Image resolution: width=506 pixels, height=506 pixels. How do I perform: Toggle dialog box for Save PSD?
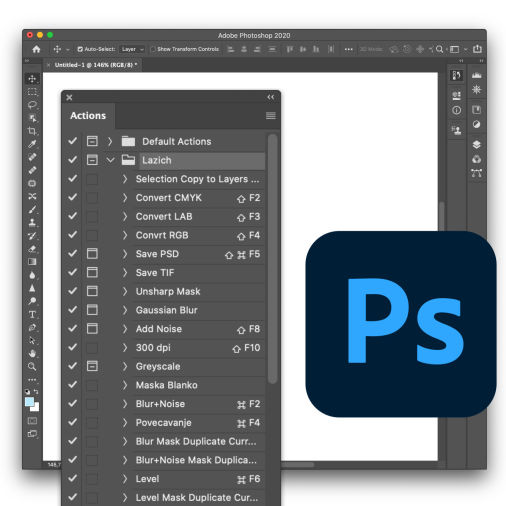pos(92,254)
